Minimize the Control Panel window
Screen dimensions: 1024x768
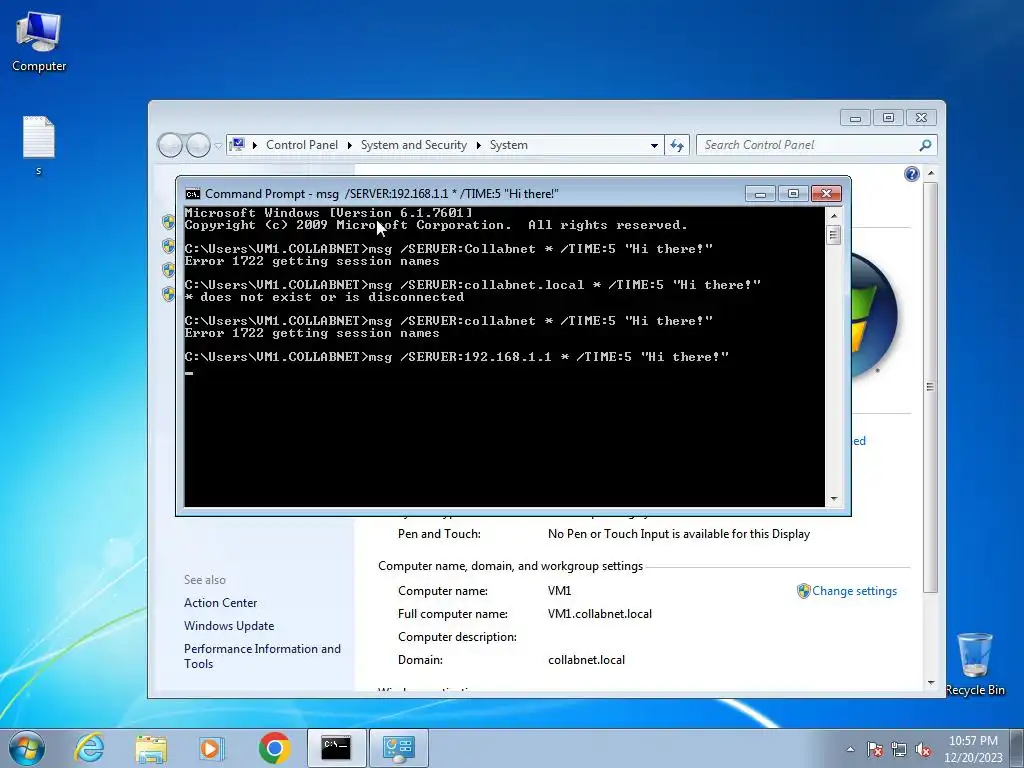click(855, 118)
